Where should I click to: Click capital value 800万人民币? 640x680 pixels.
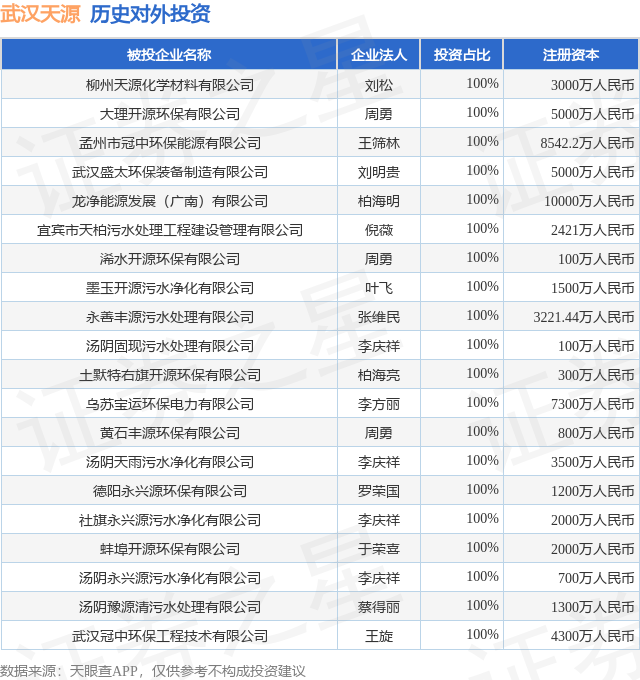(596, 433)
